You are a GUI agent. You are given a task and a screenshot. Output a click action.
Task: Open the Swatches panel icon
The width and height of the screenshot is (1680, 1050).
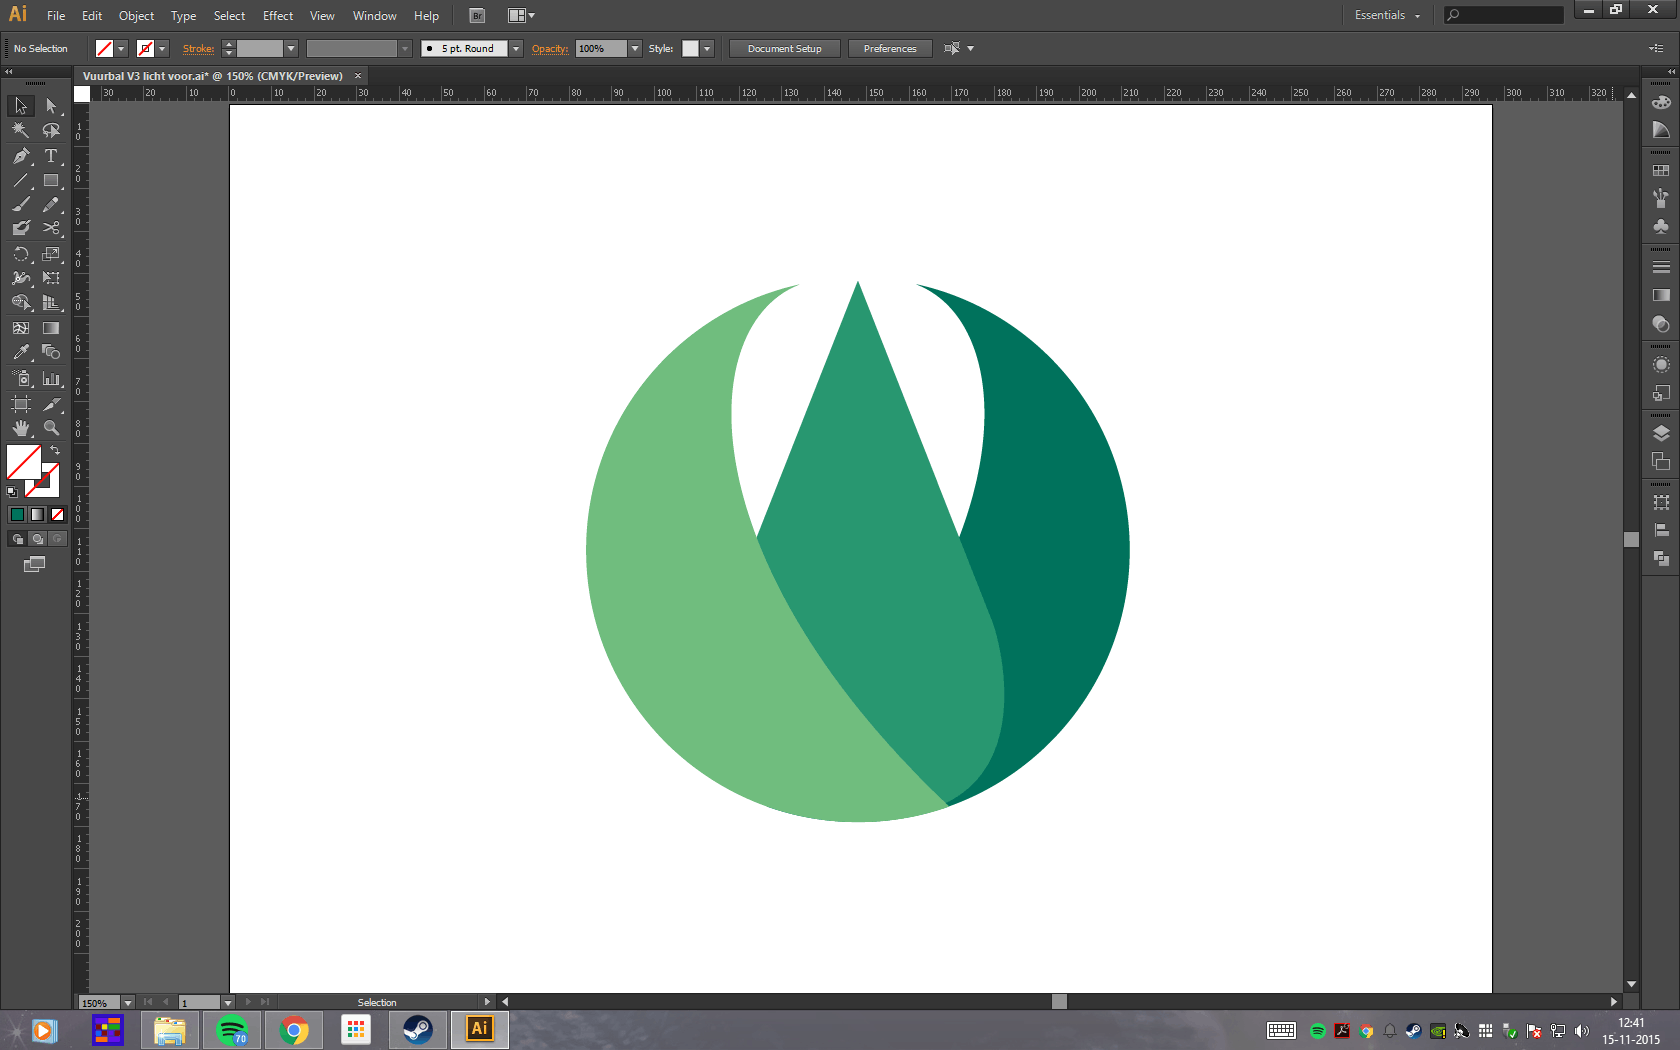1661,171
